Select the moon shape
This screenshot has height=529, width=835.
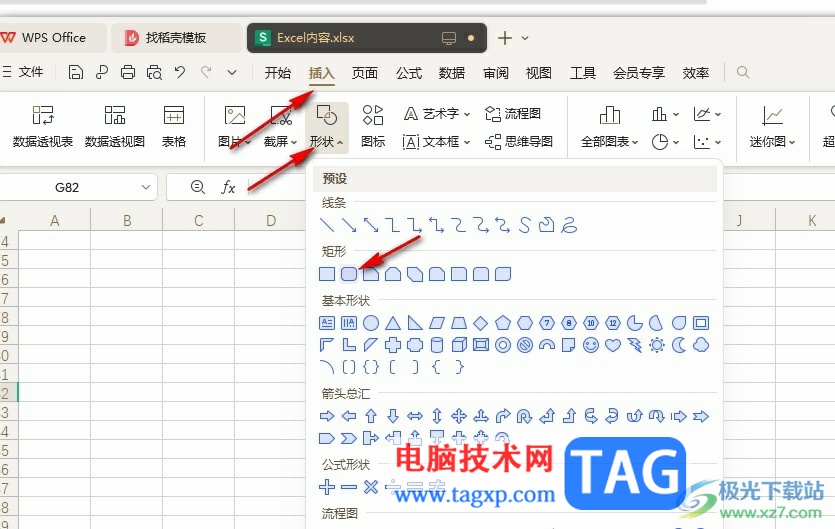coord(679,345)
